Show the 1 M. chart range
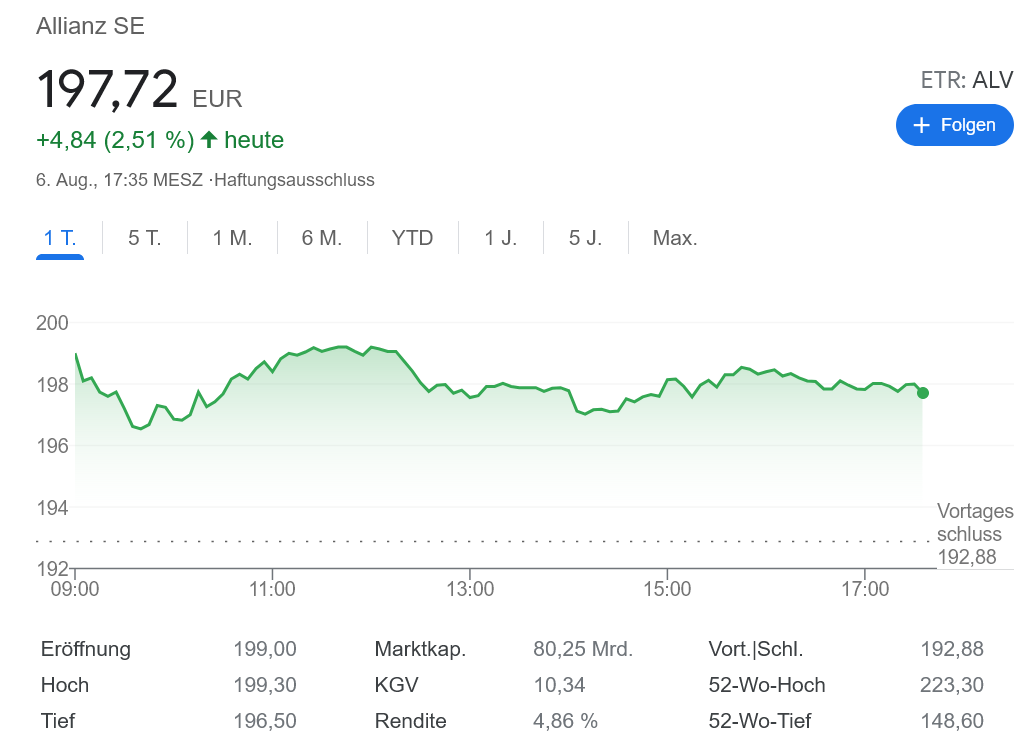The image size is (1024, 747). pos(232,238)
